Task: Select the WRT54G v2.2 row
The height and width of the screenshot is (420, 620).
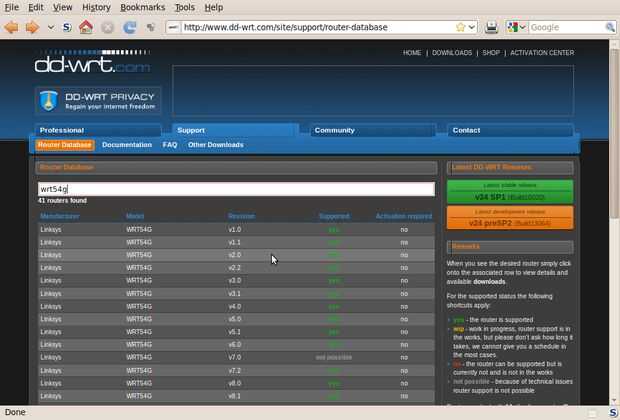Action: tap(236, 268)
